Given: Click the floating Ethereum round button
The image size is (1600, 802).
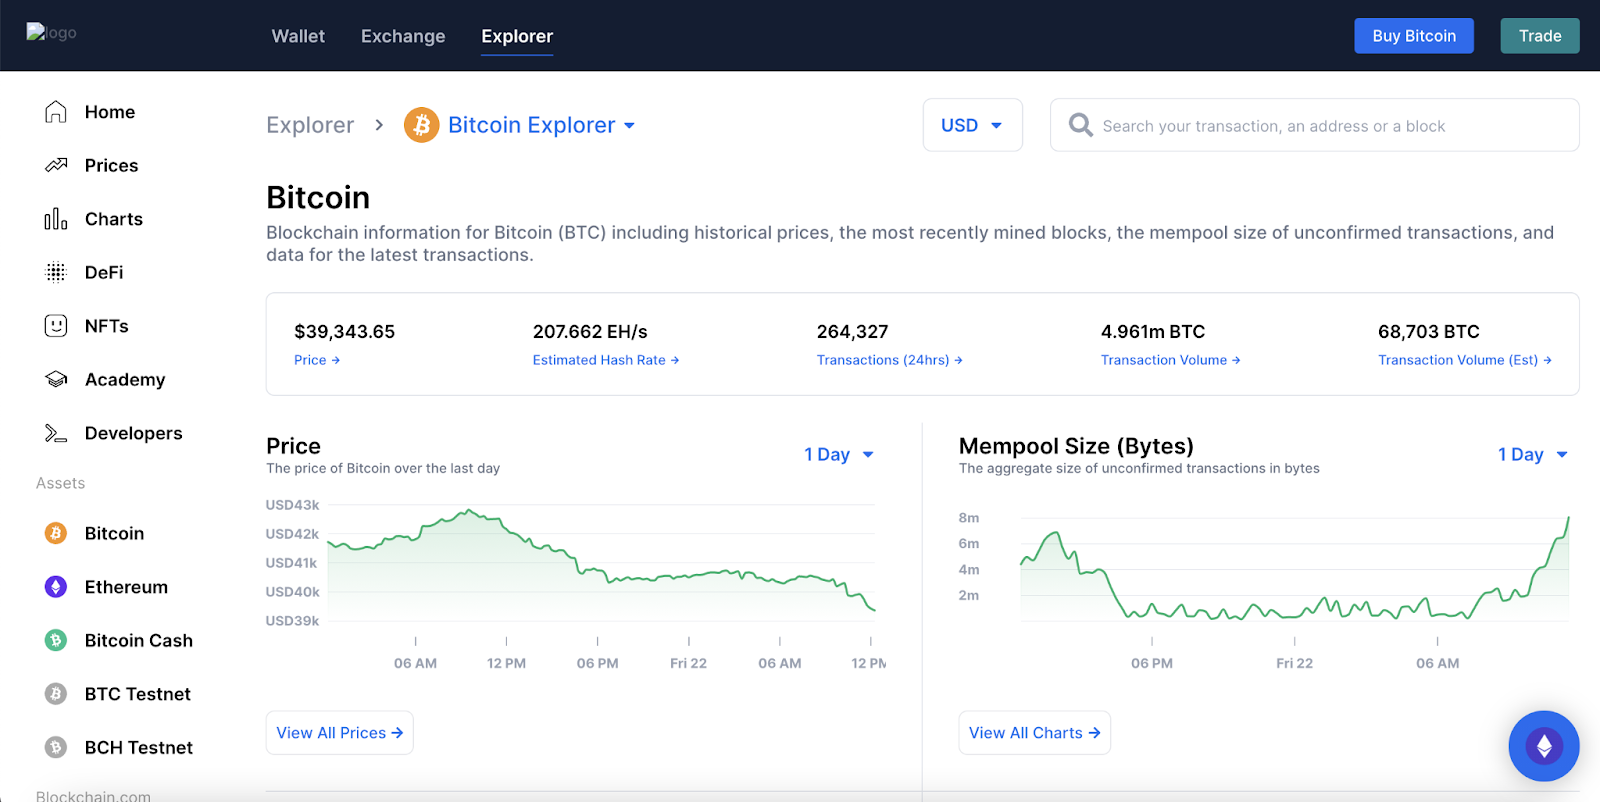Looking at the screenshot, I should click(1544, 746).
